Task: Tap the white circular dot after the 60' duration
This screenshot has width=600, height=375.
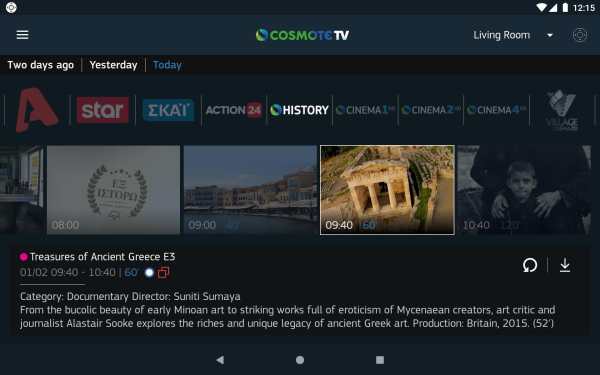Action: click(149, 272)
